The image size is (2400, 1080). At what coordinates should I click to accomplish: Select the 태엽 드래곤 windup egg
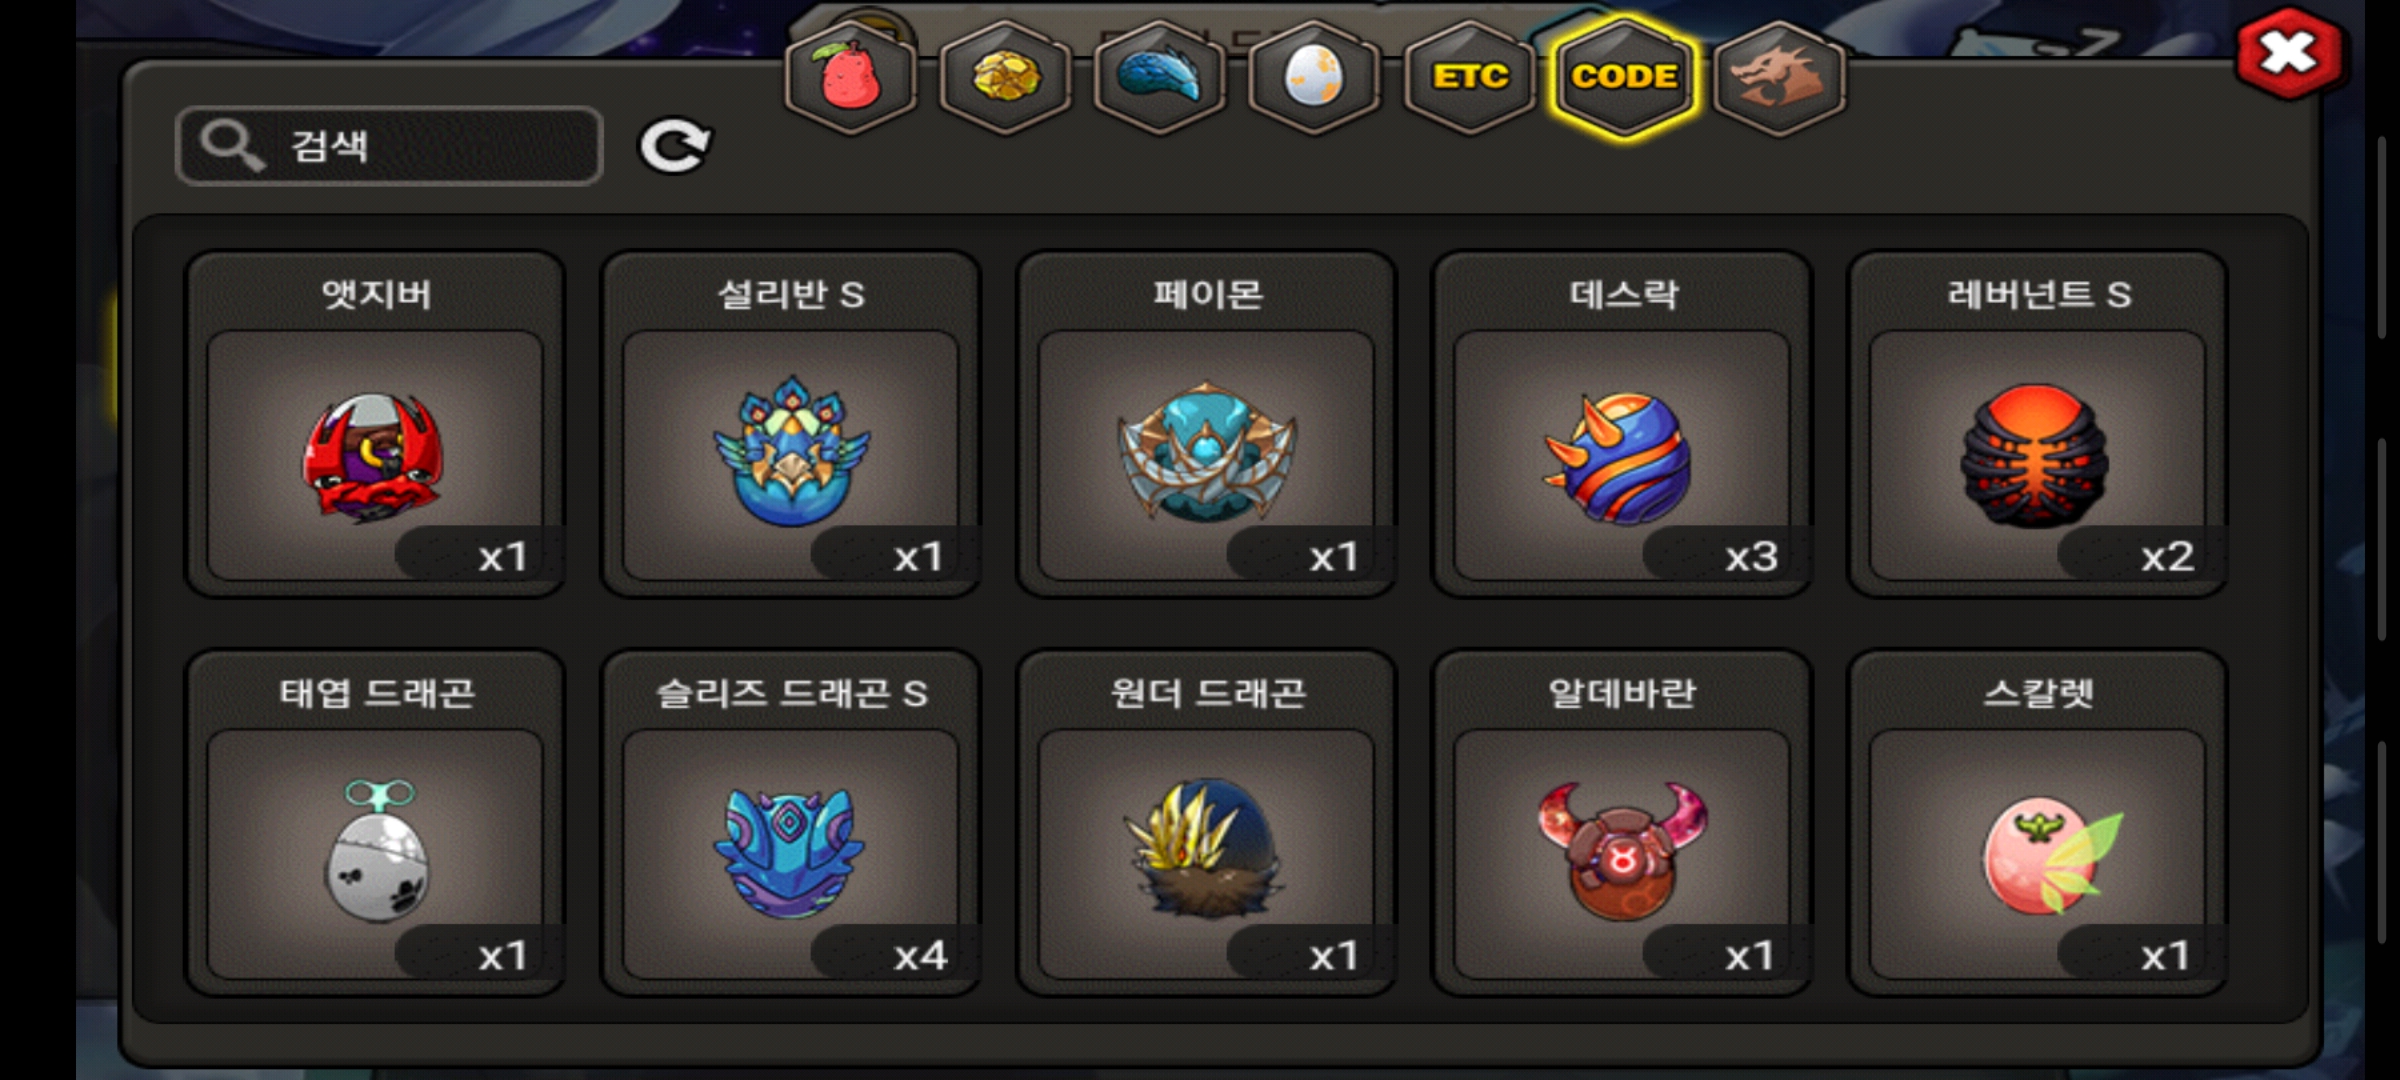tap(375, 823)
